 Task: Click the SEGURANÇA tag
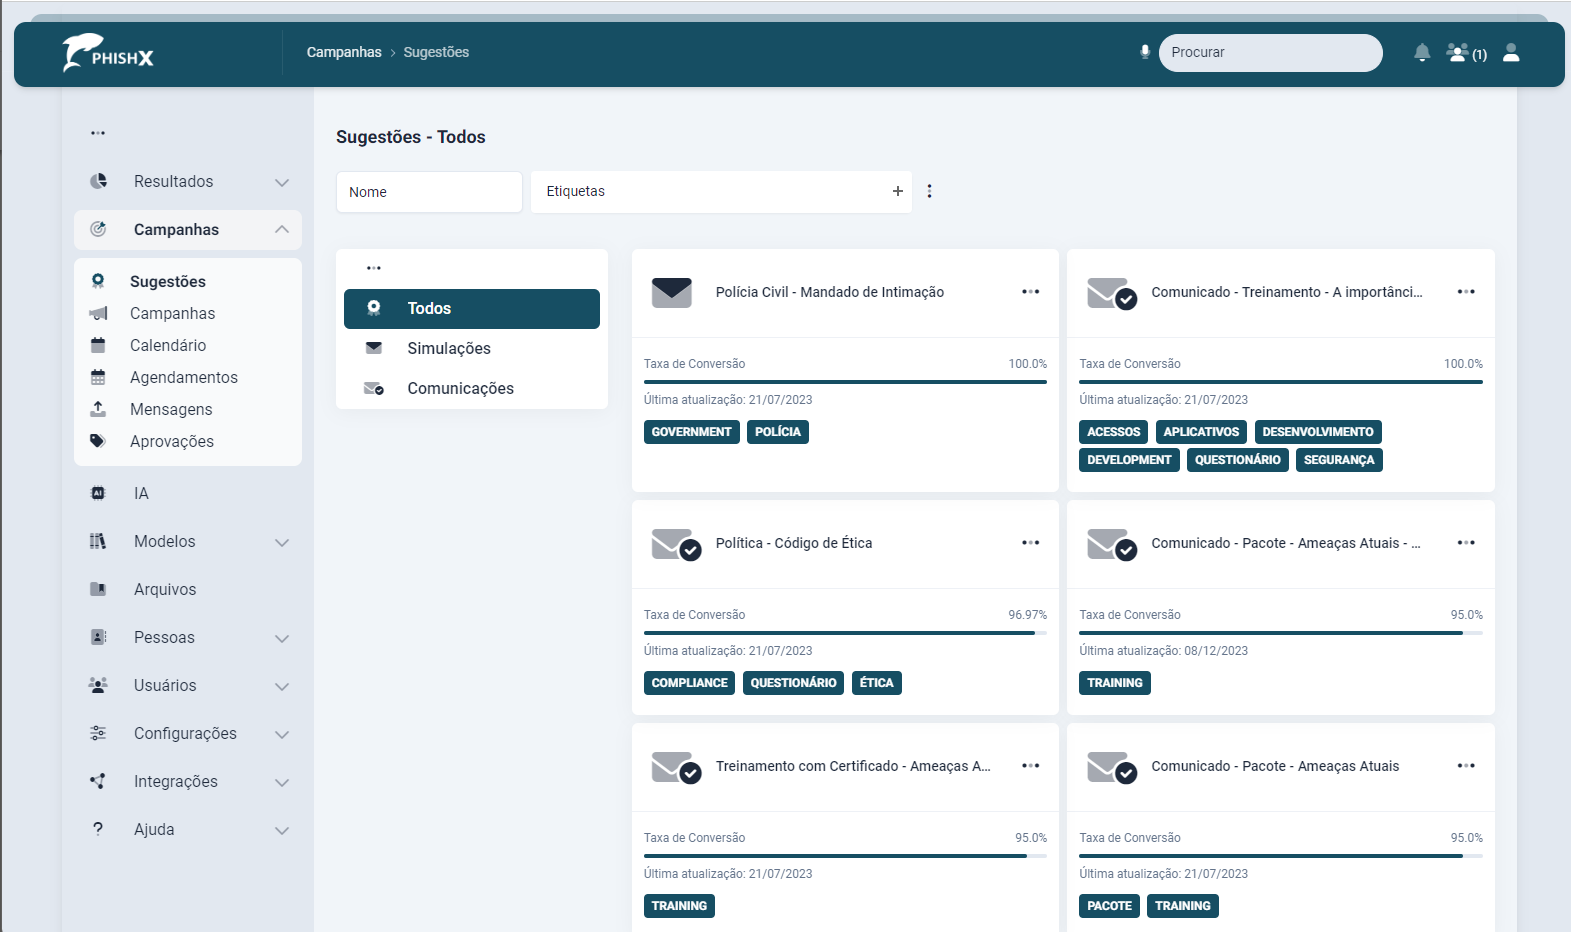(x=1339, y=460)
